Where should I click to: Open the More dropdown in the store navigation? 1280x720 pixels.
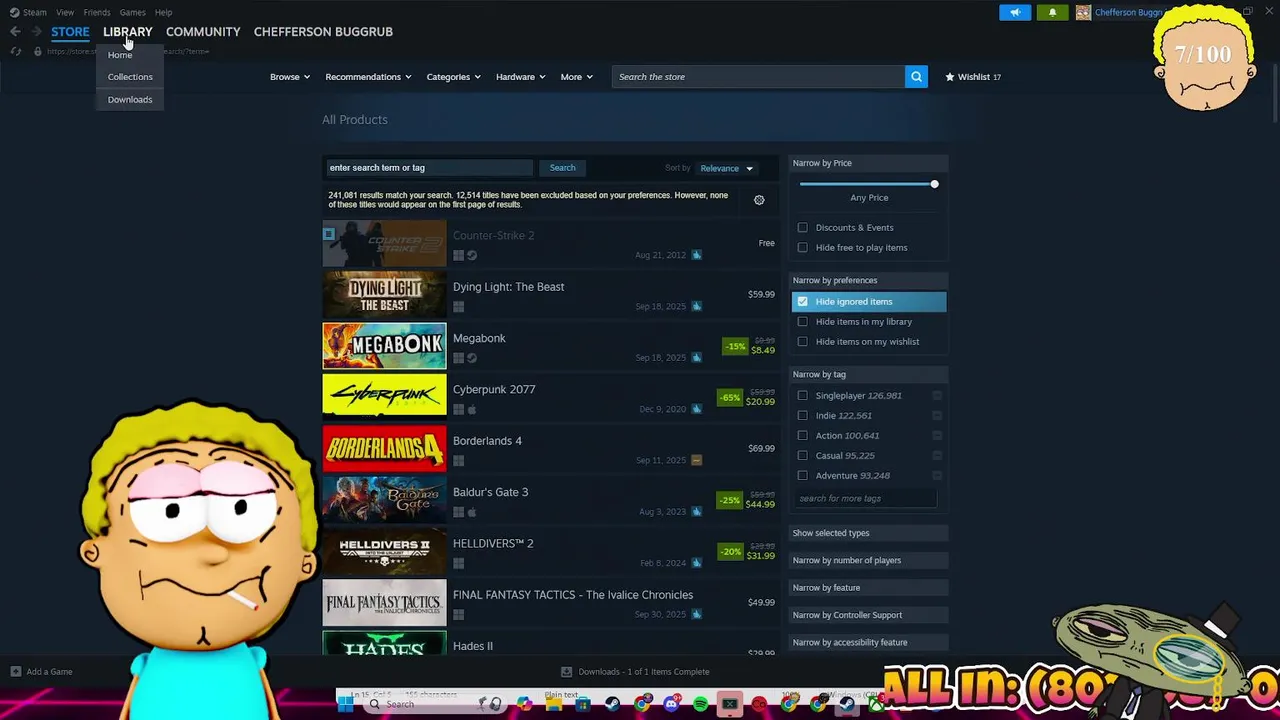pos(577,77)
